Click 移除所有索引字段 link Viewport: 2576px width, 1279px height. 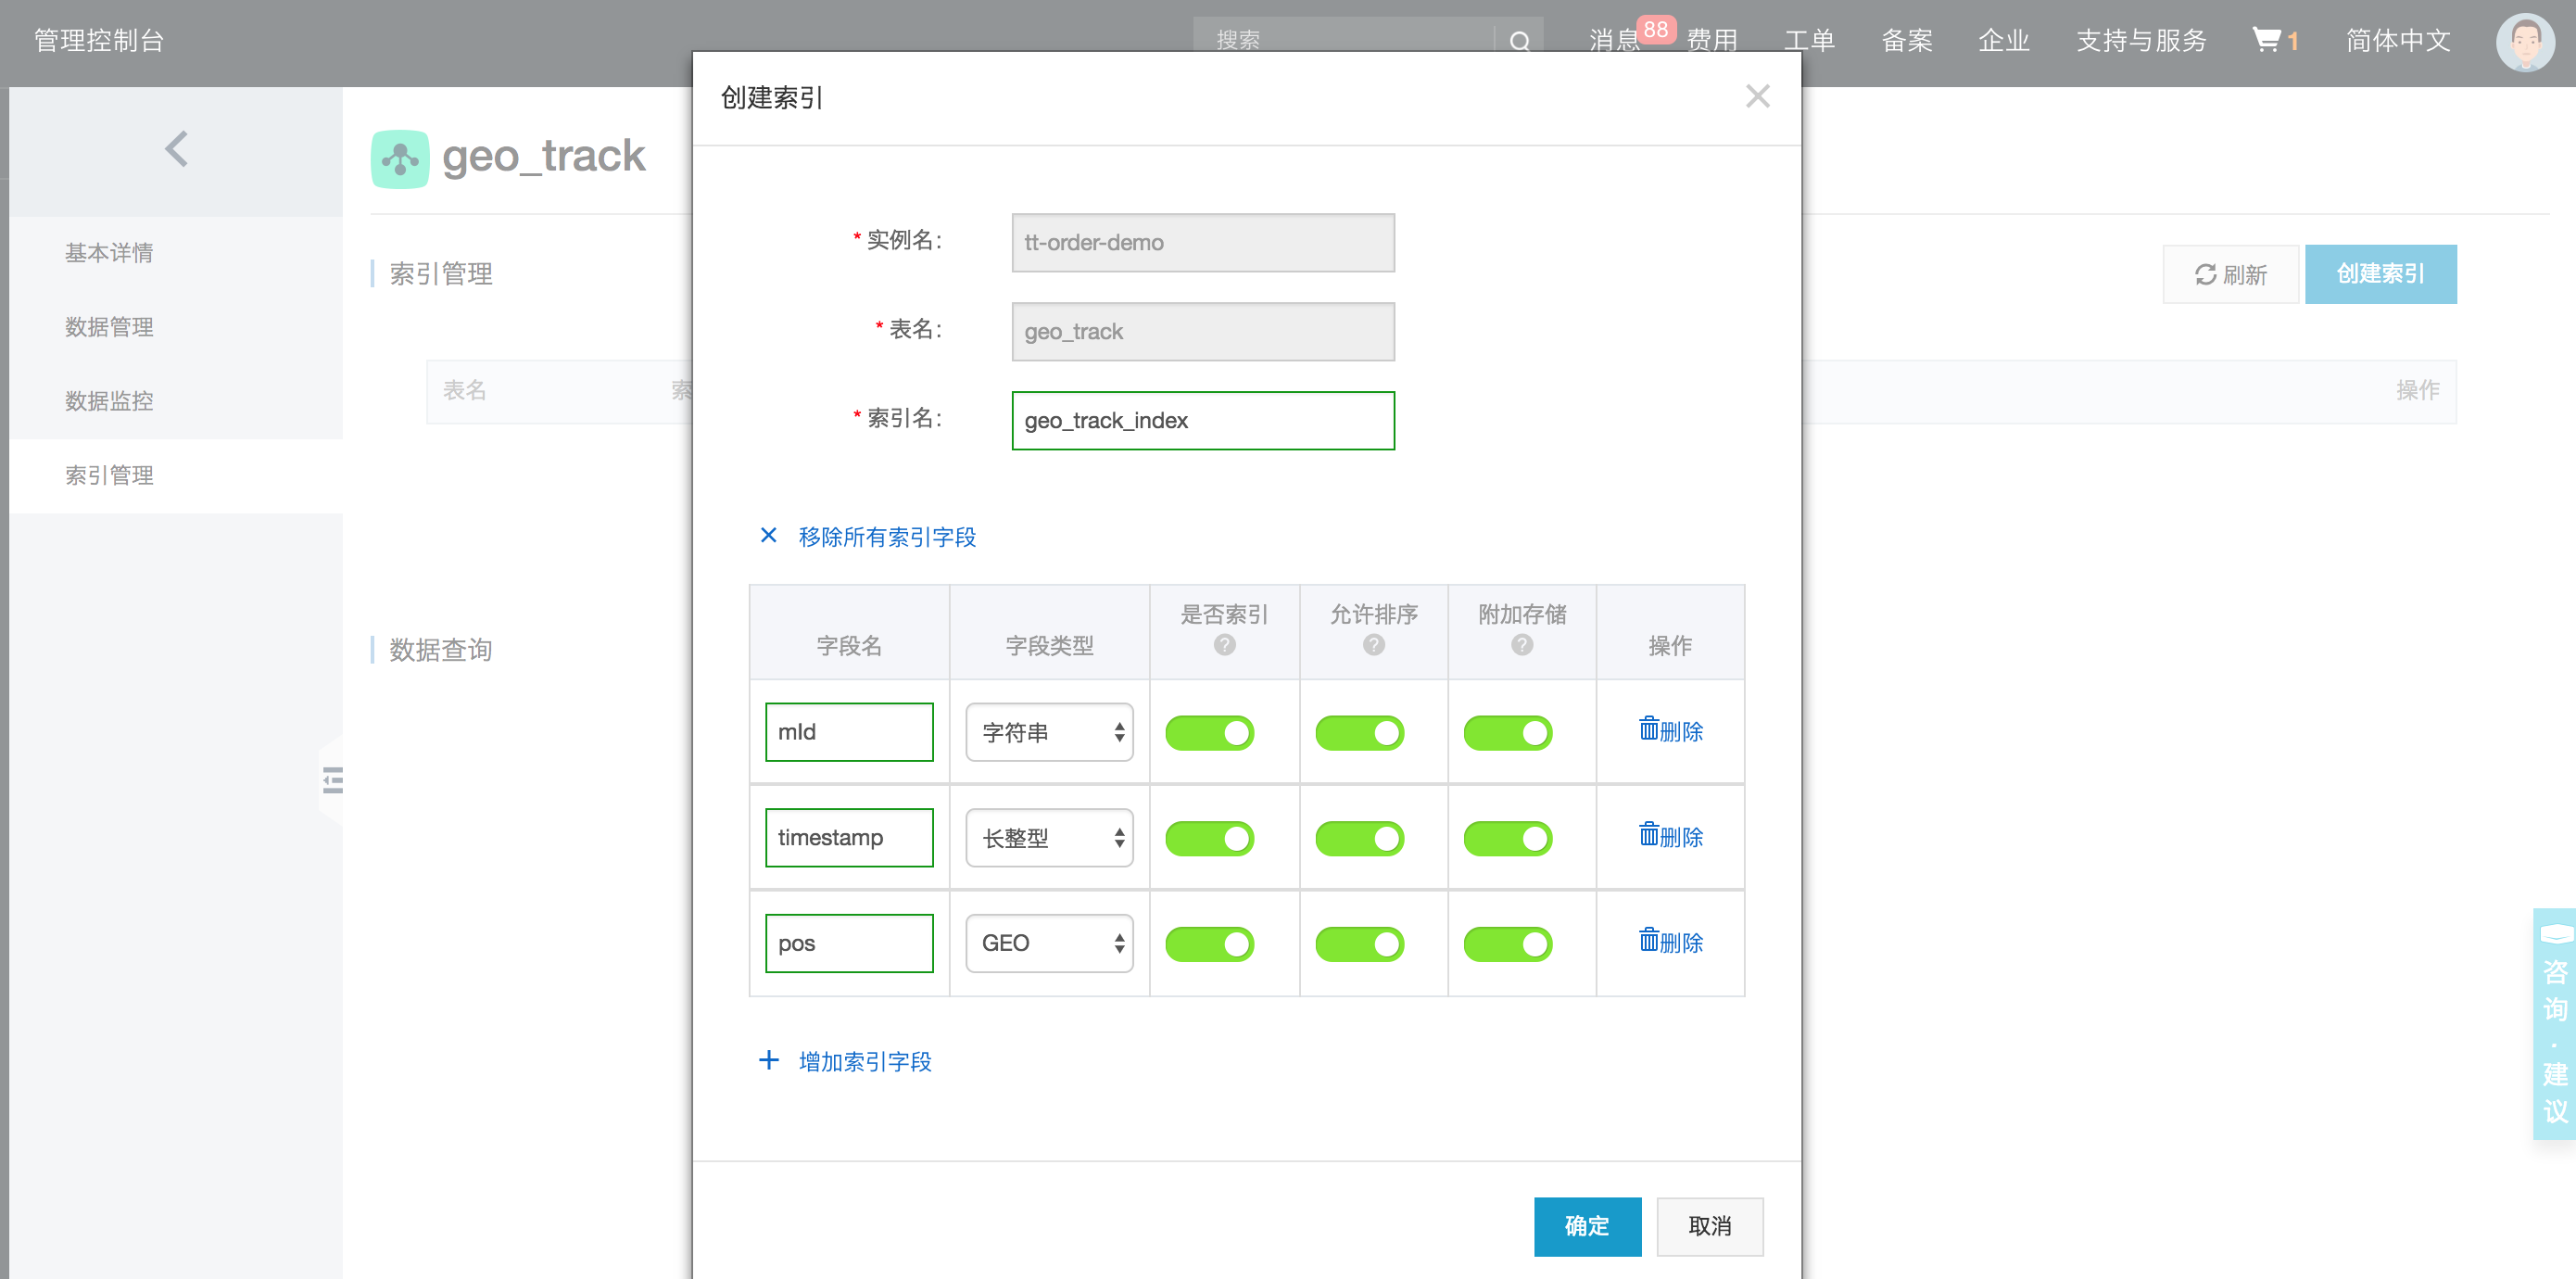(x=886, y=537)
